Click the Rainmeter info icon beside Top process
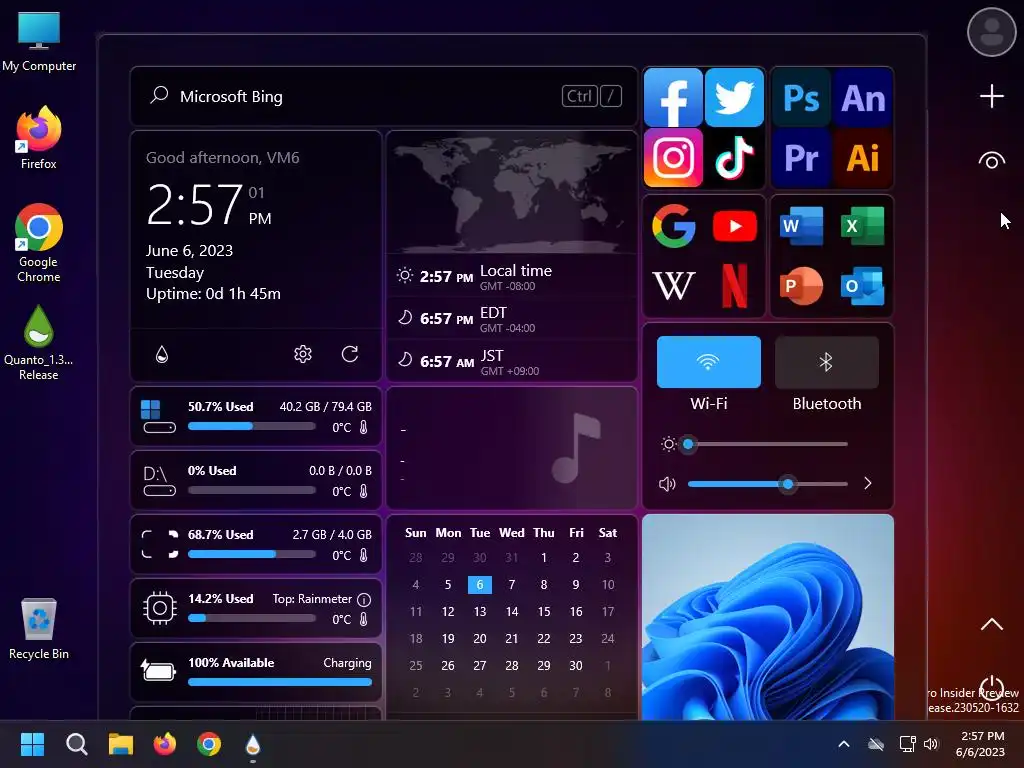 364,600
